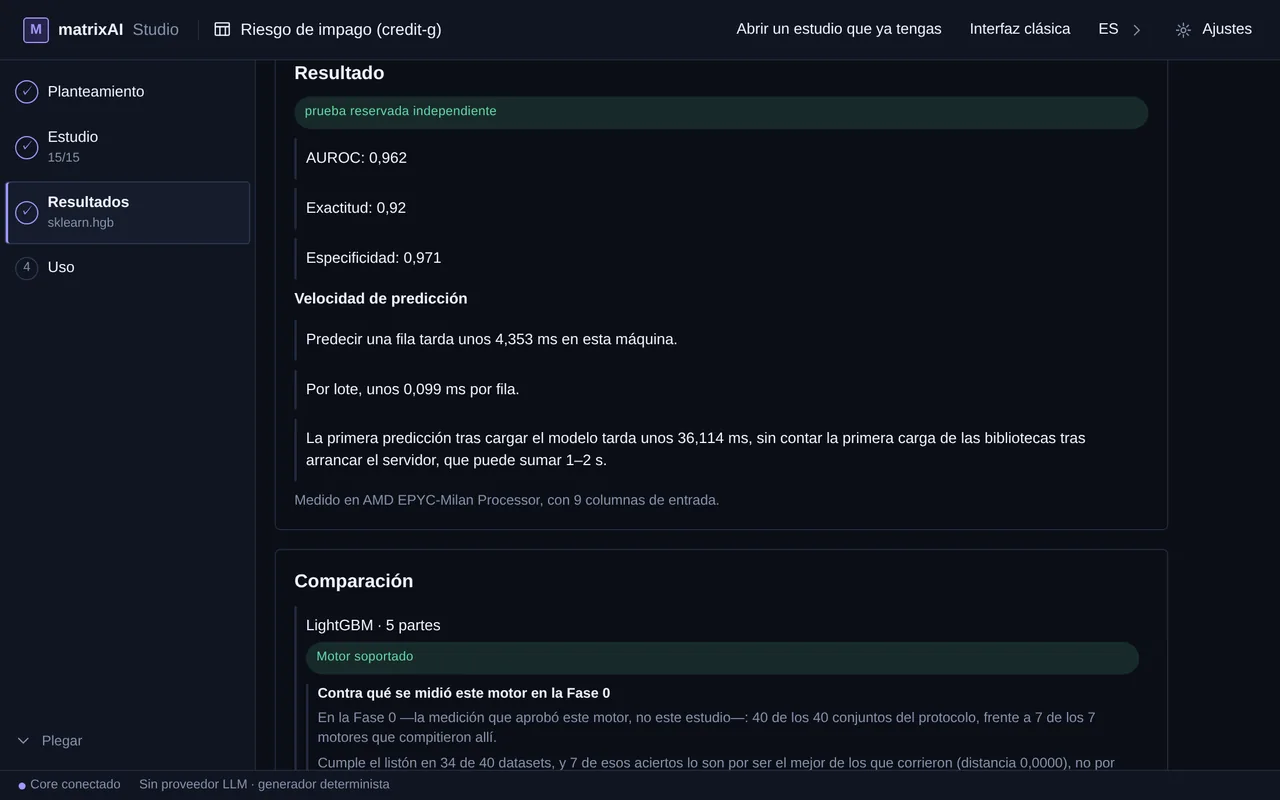This screenshot has height=800, width=1280.
Task: Click the Planteamiento checkmark circle icon
Action: 27,92
